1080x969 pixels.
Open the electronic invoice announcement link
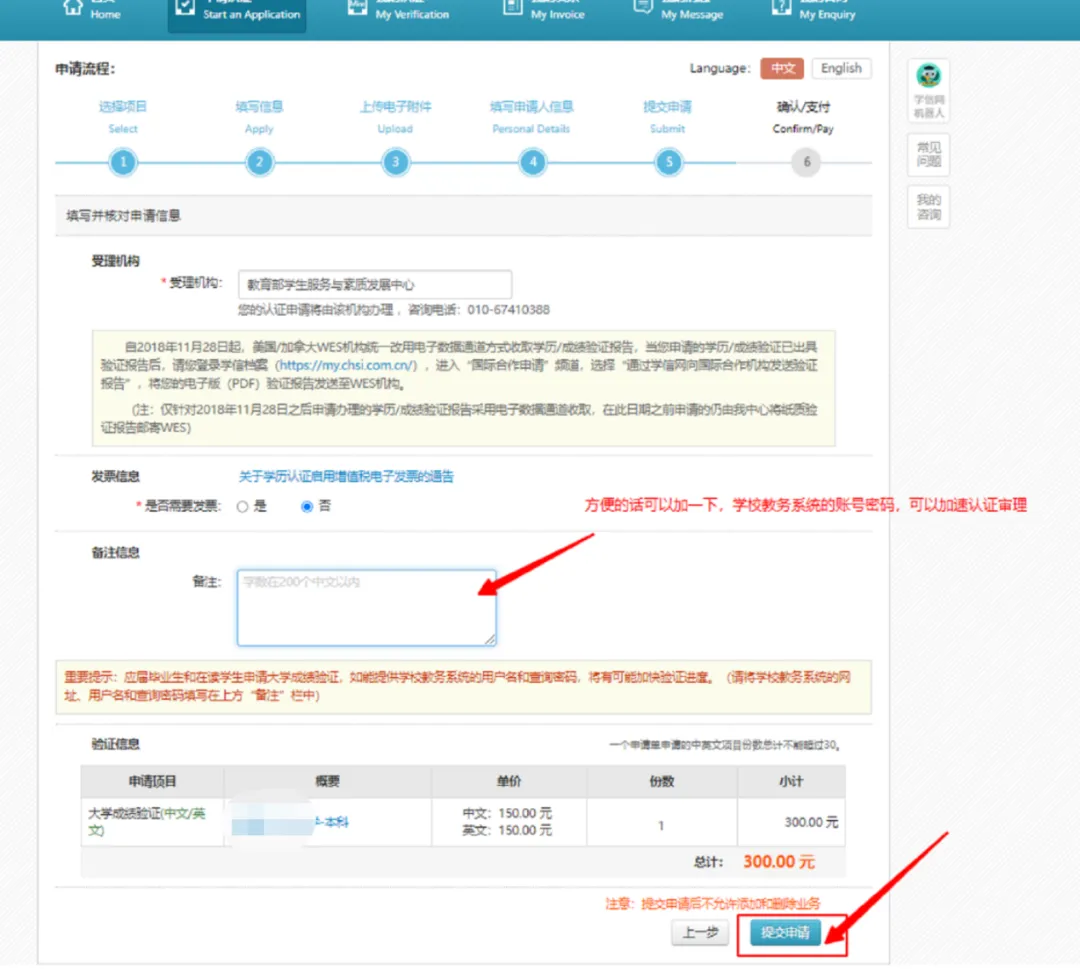coord(345,477)
